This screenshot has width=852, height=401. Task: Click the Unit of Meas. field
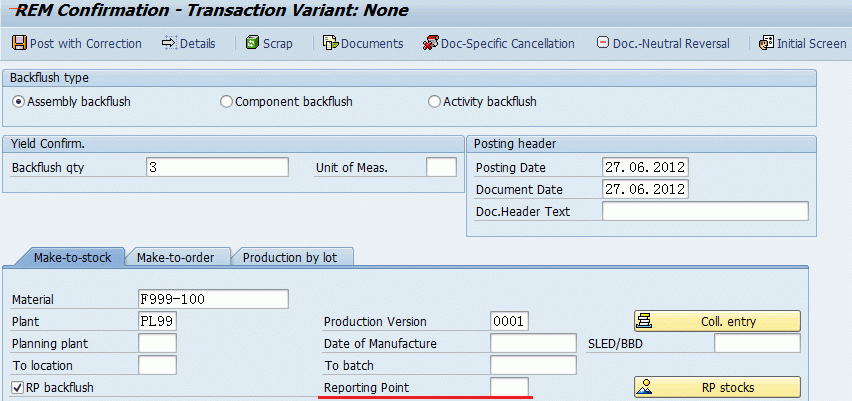coord(441,167)
